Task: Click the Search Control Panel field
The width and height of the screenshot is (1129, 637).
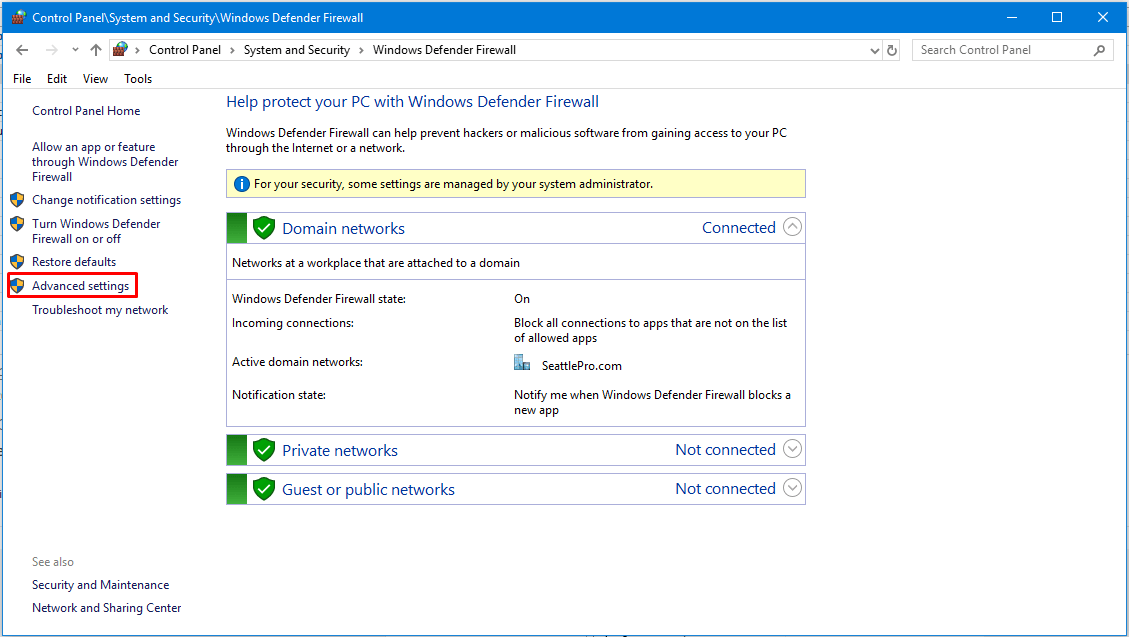Action: 1002,50
